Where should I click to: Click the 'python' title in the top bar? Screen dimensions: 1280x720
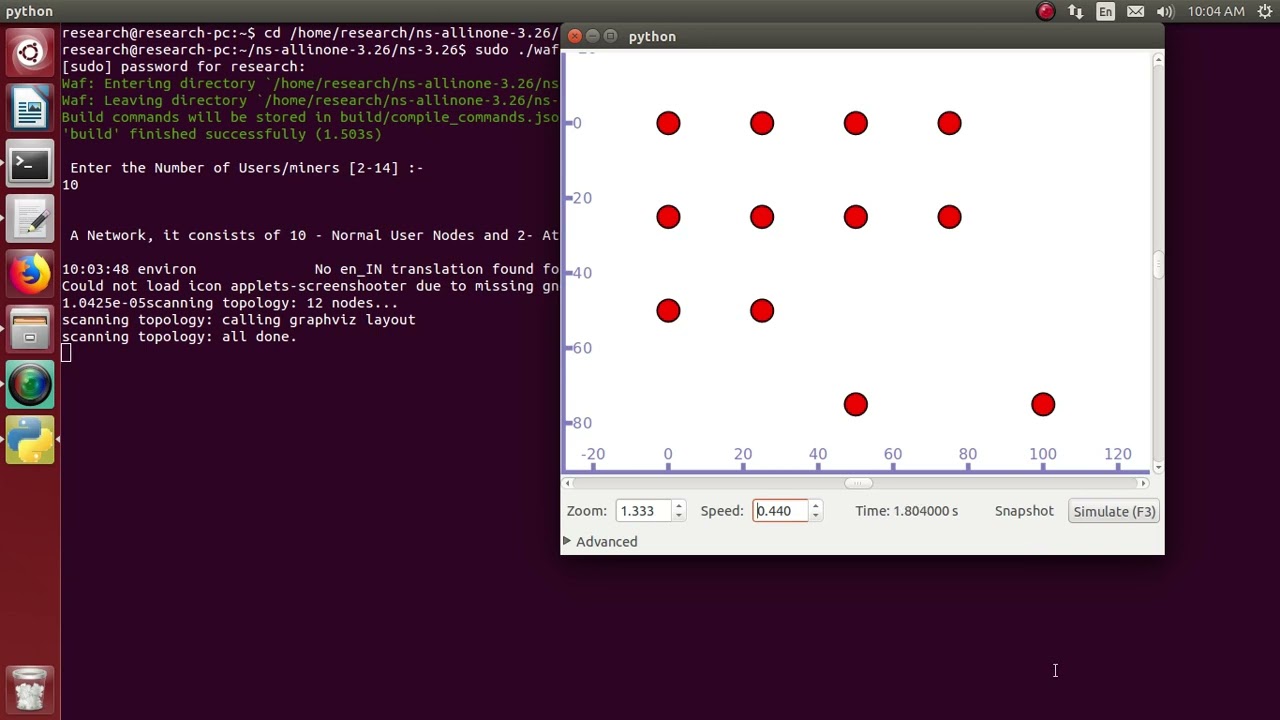pyautogui.click(x=29, y=12)
